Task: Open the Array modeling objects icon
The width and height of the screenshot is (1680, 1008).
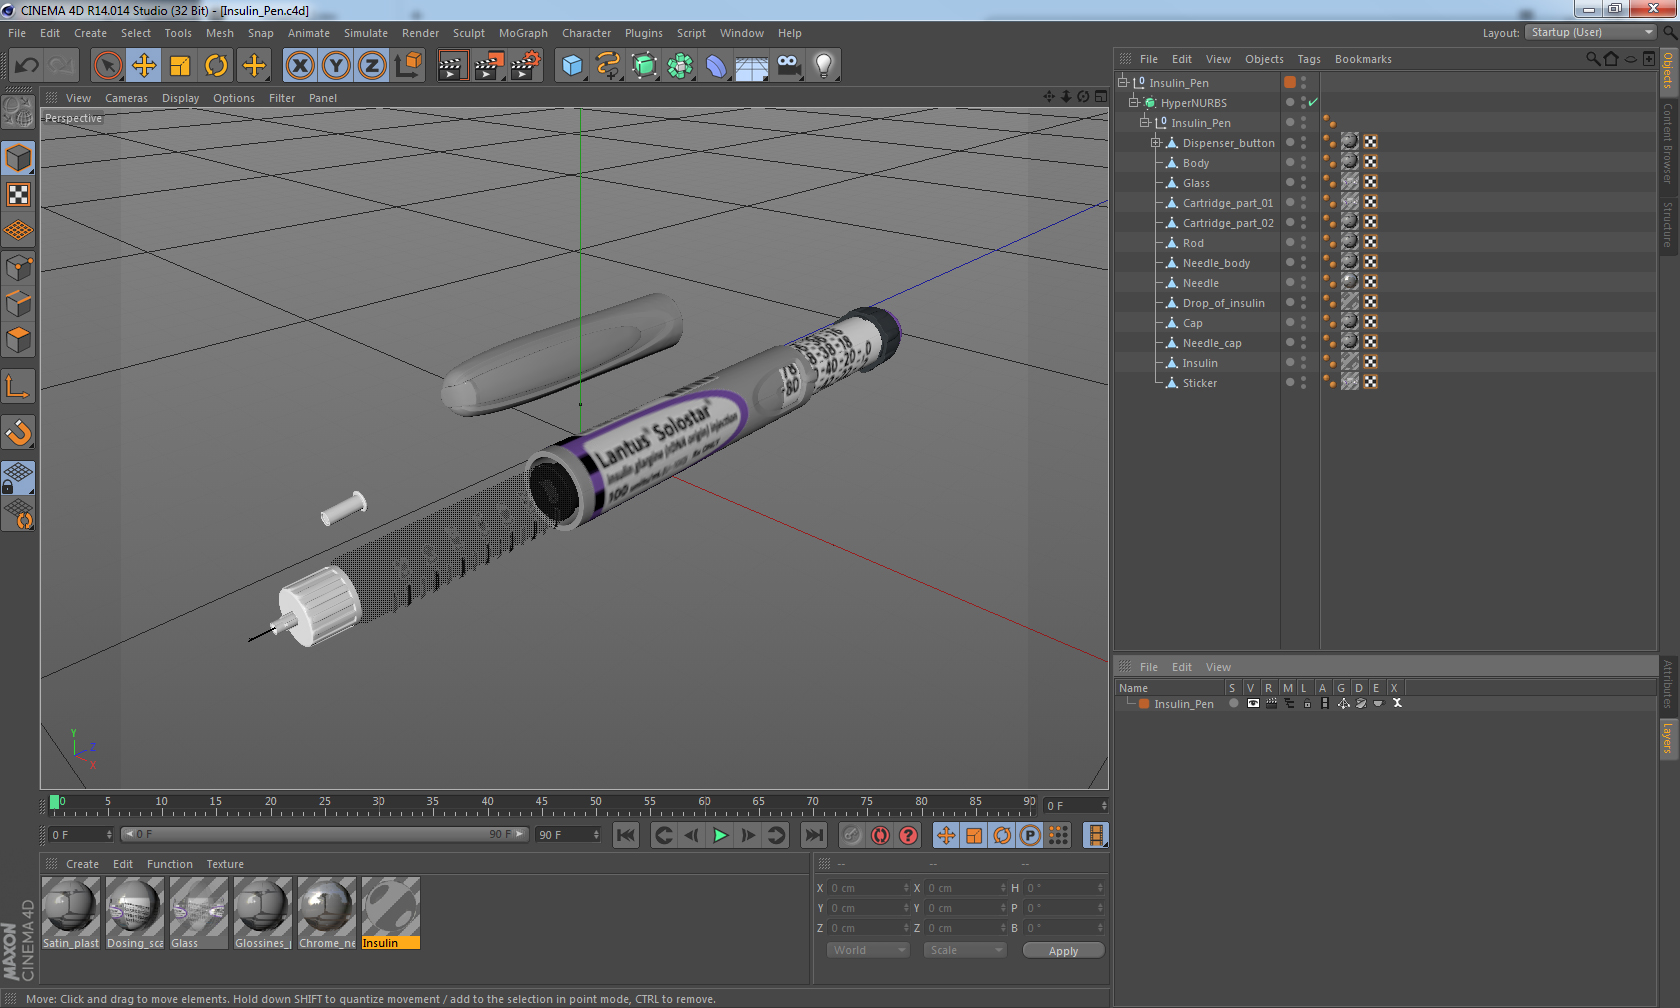Action: [680, 66]
